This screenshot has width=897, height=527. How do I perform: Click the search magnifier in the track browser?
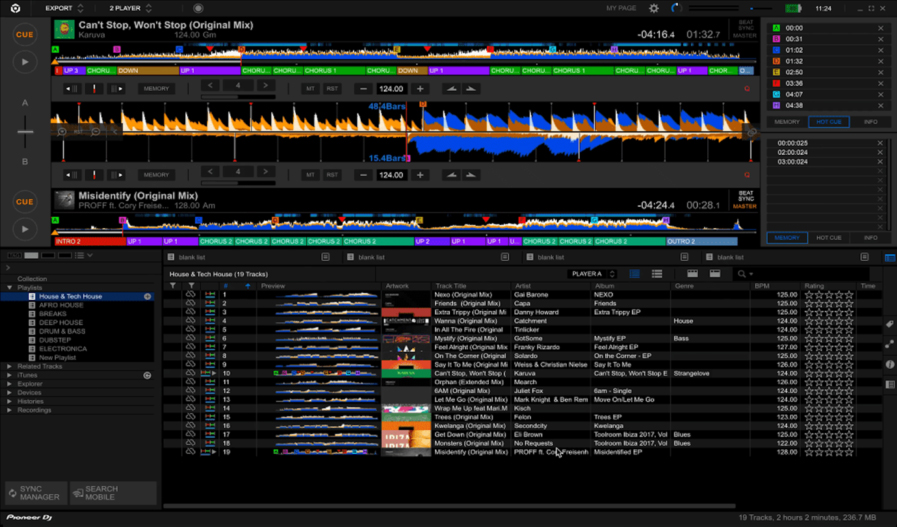742,274
